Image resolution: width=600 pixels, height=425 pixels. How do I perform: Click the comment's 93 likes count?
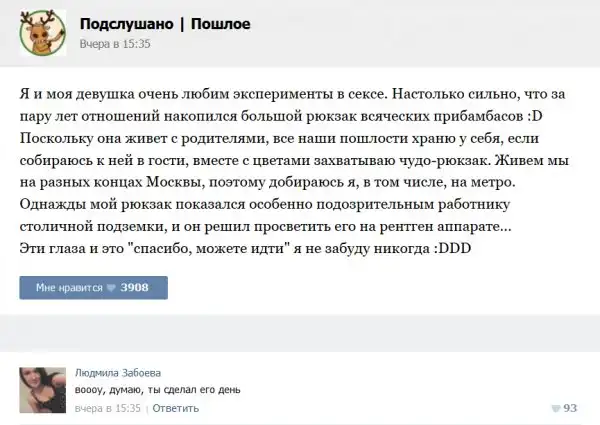[x=571, y=408]
